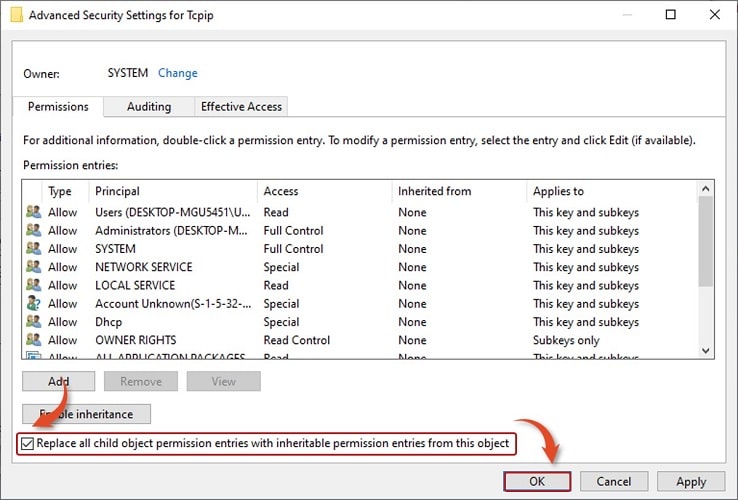Click the group icon in the Administrators row
The height and width of the screenshot is (500, 738).
point(33,230)
